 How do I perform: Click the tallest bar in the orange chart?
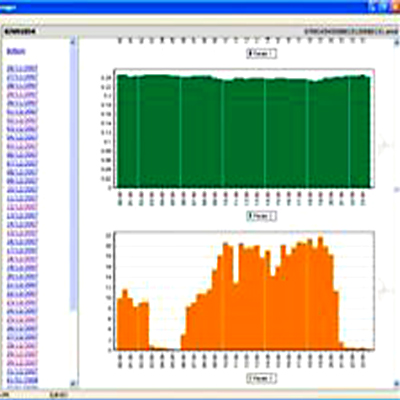click(321, 293)
